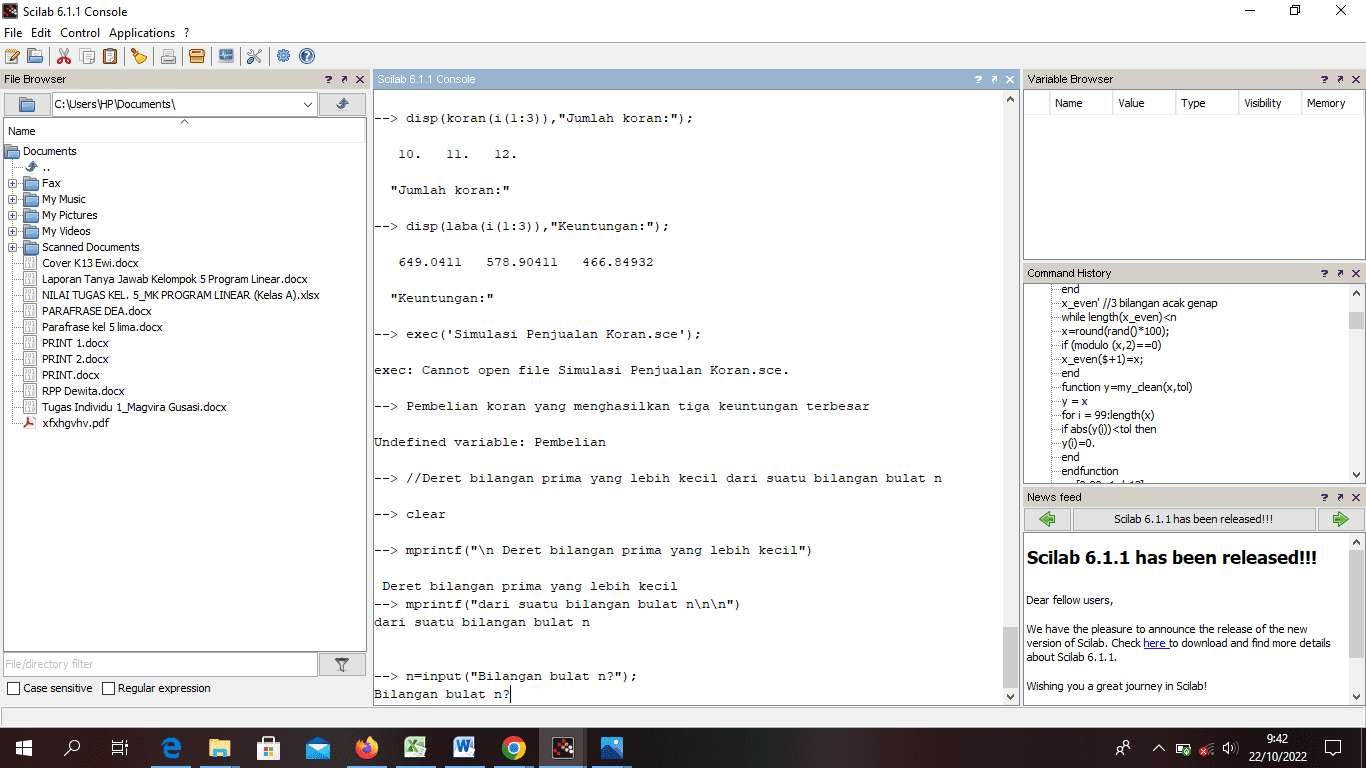The height and width of the screenshot is (768, 1366).
Task: Undock the Scilab Console panel
Action: click(994, 79)
